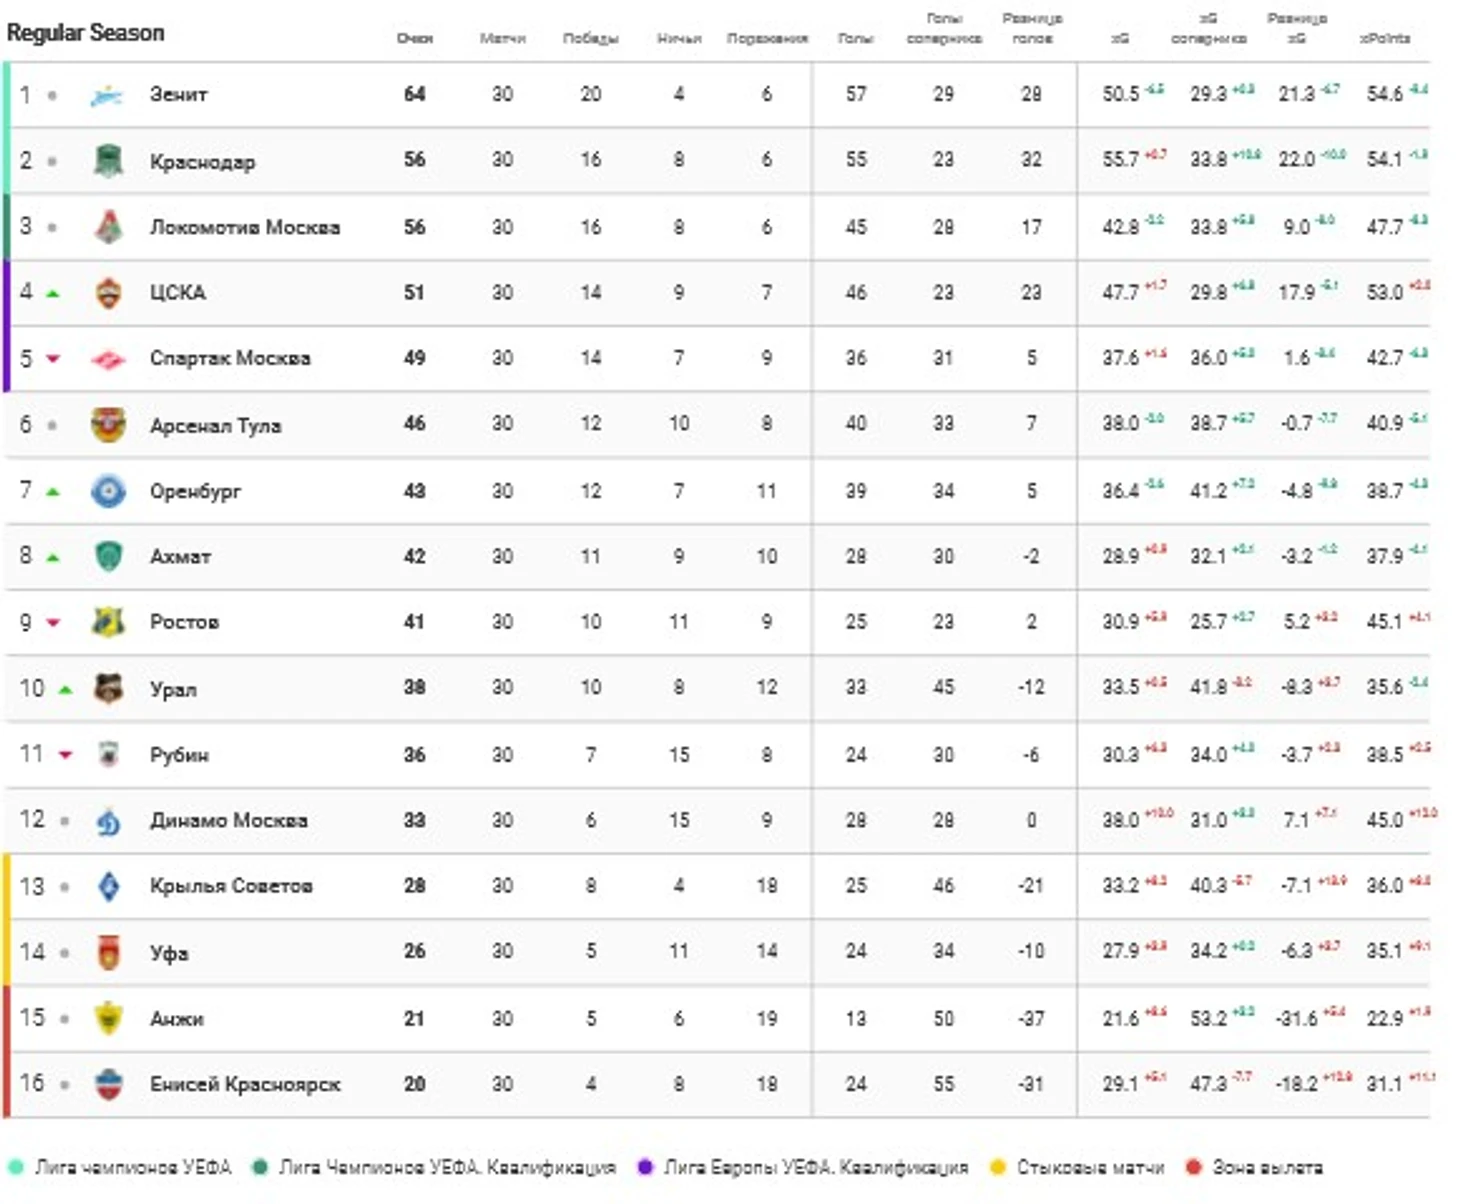Open the Арсенал Тула team page

click(215, 425)
